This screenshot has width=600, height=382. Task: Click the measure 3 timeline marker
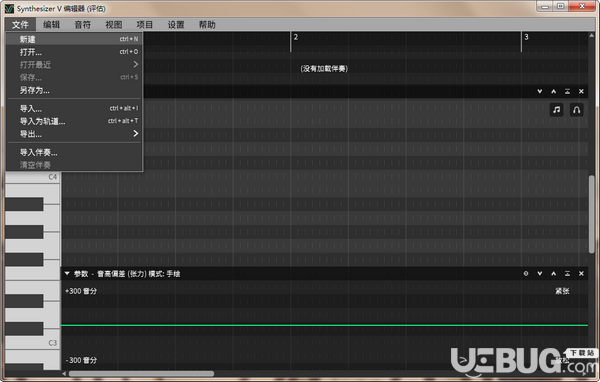[x=526, y=37]
